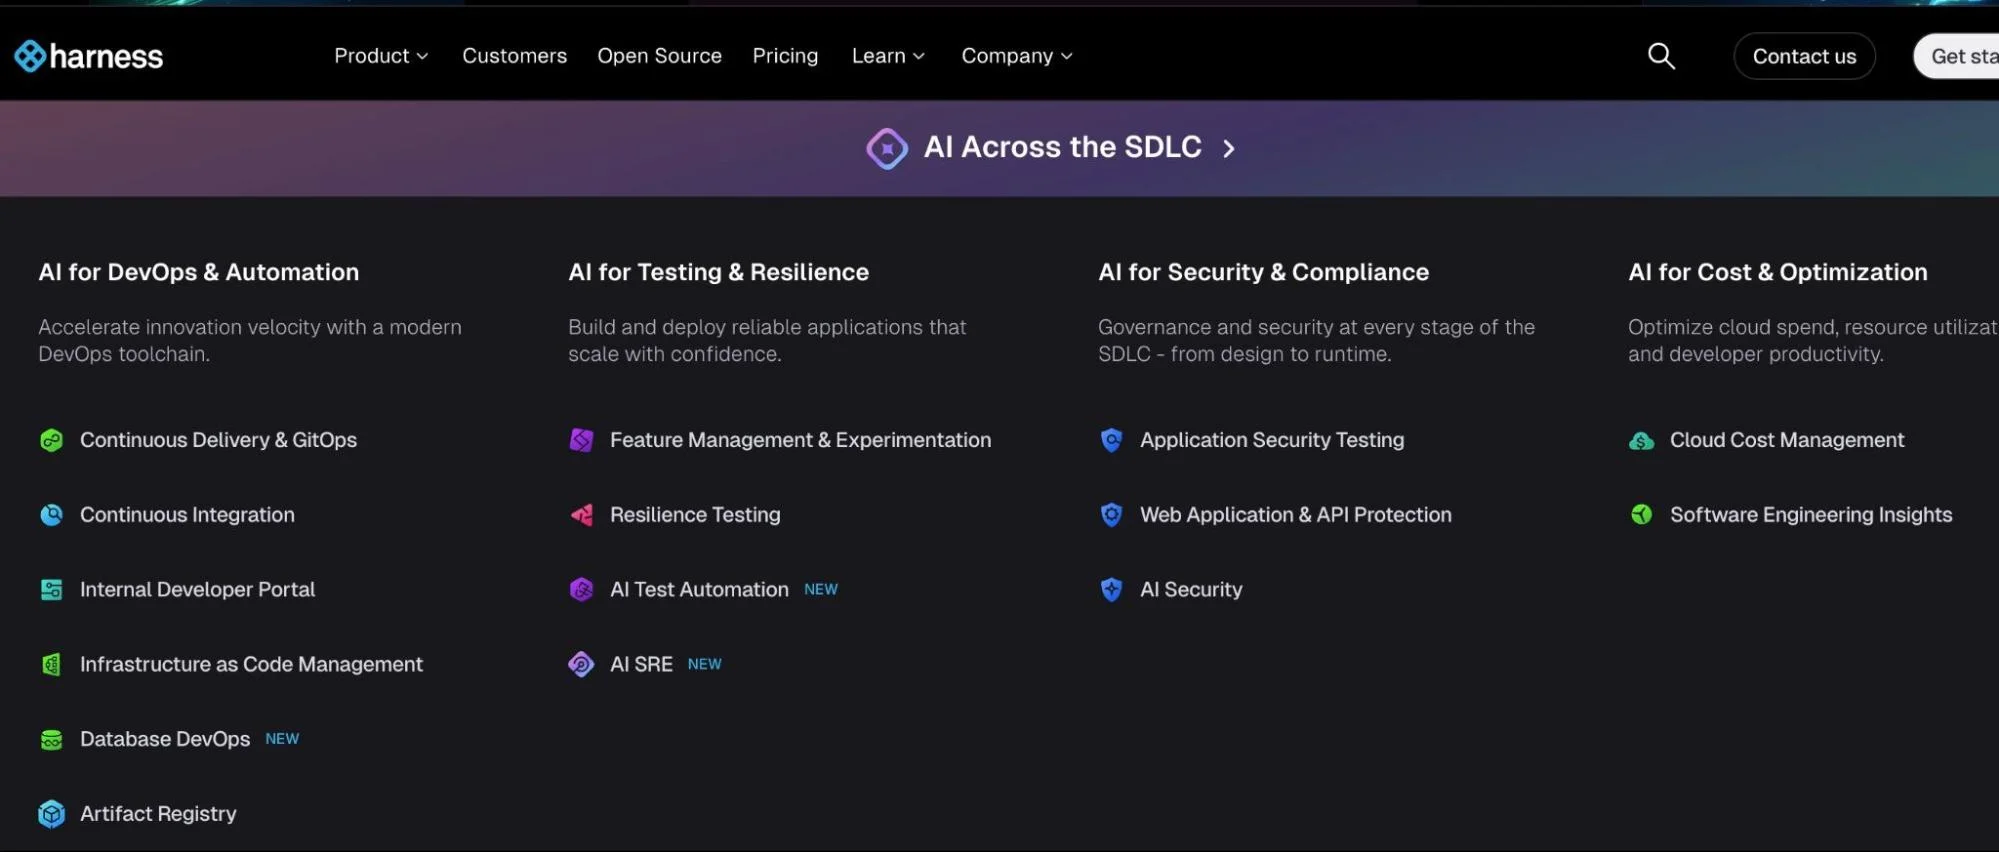Click the AI for Security & Compliance heading
The image size is (1999, 852).
(1263, 272)
